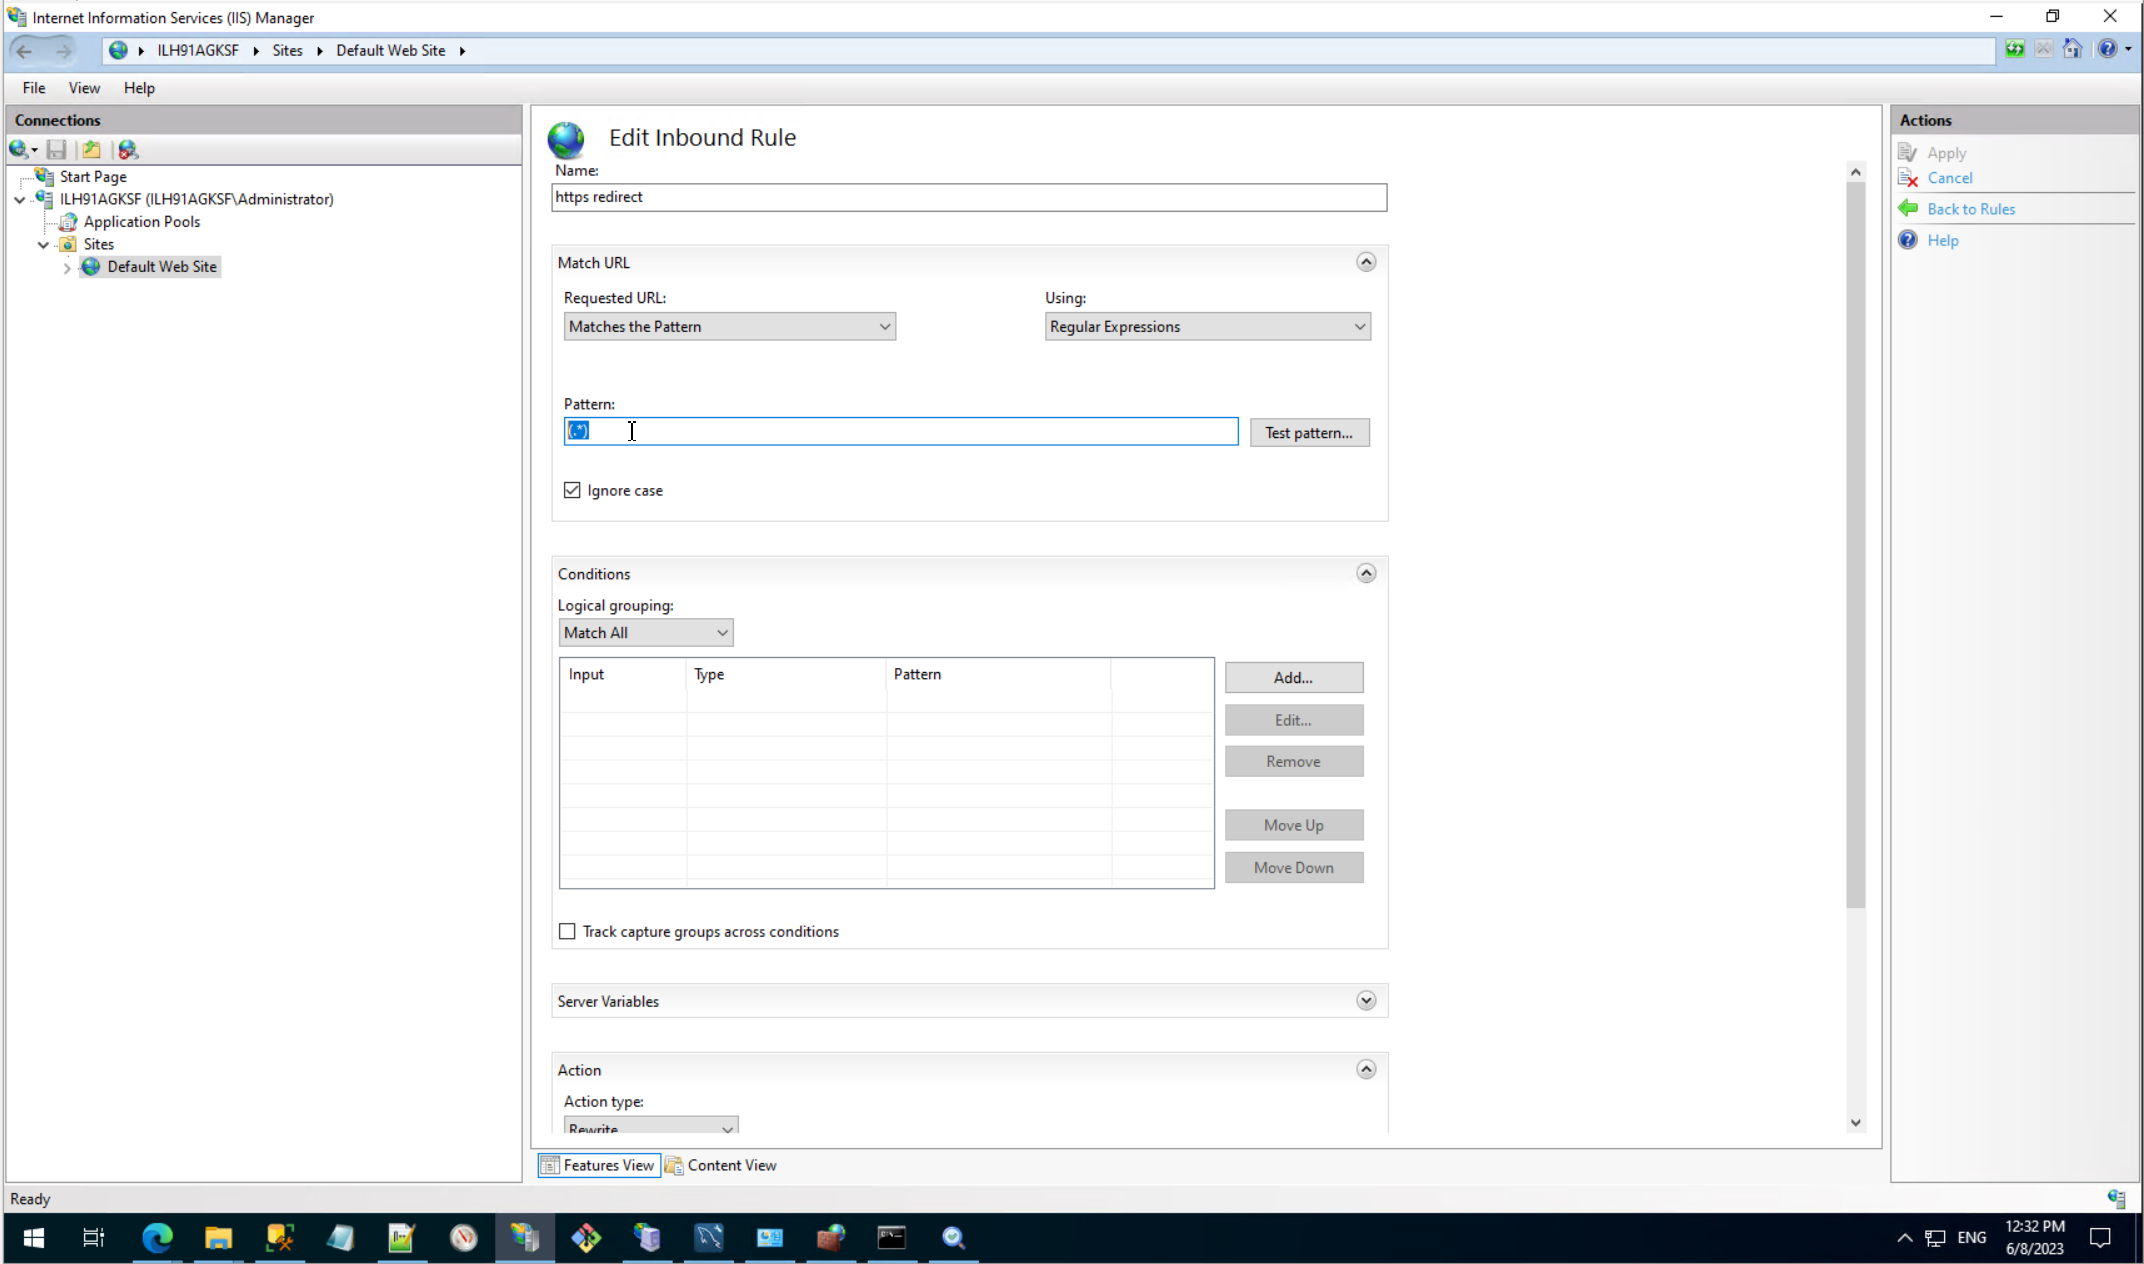
Task: Click the vertical scrollbar down arrow
Action: pos(1856,1123)
